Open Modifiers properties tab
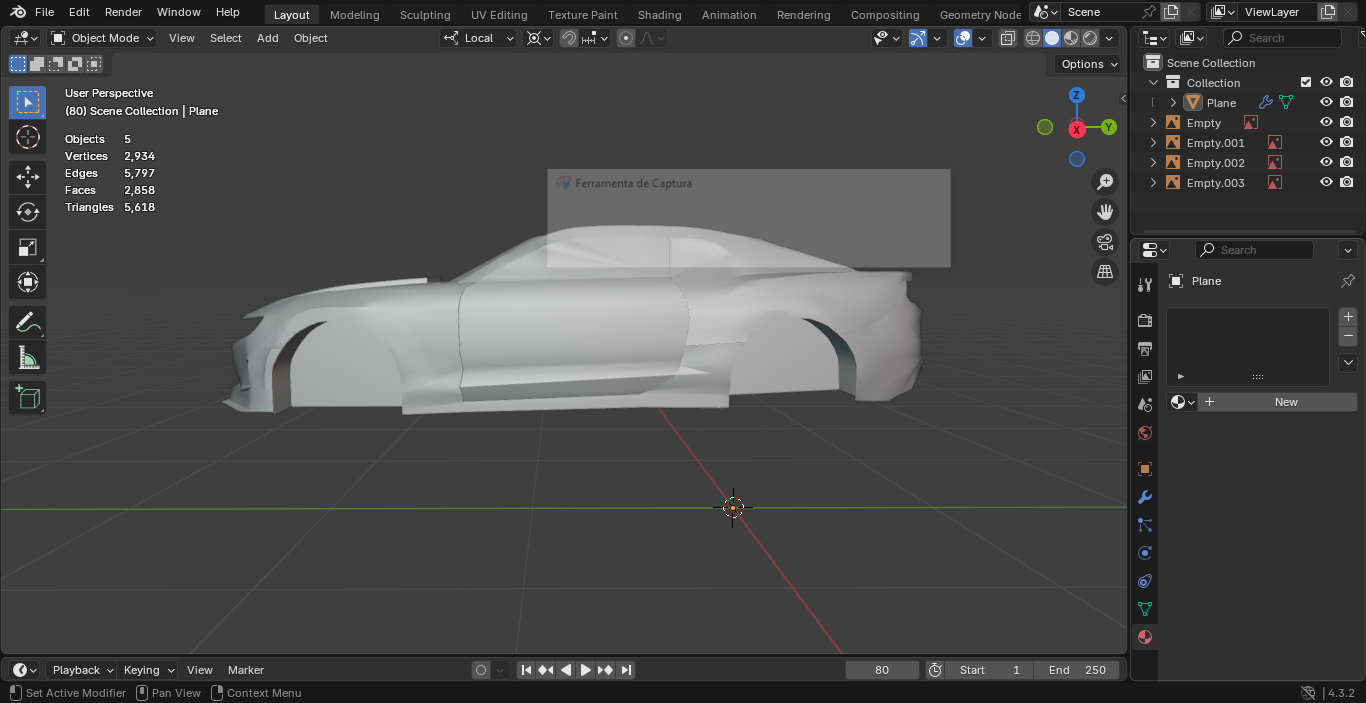Screen dimensions: 1366x703 [x=1145, y=497]
